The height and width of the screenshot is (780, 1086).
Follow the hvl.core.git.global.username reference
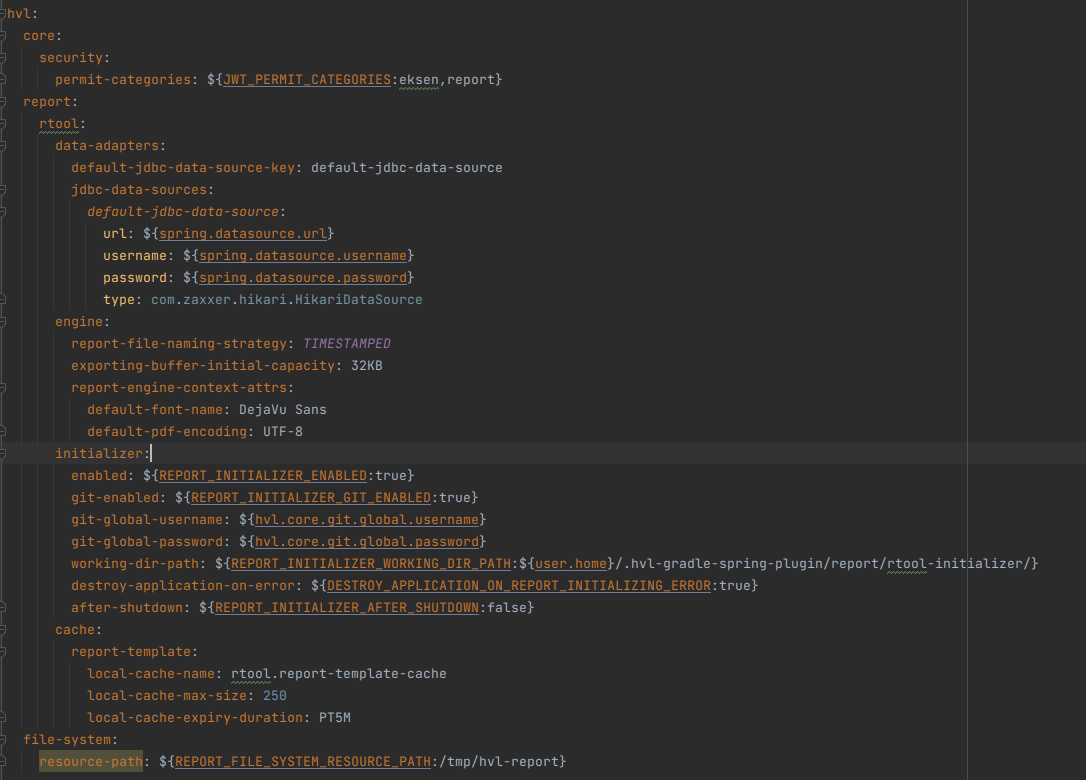coord(367,520)
